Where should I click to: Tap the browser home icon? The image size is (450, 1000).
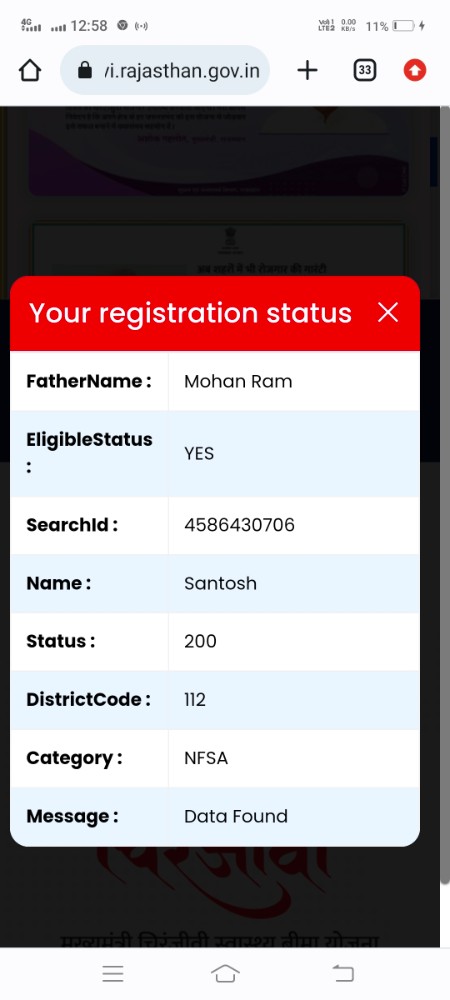[x=30, y=70]
